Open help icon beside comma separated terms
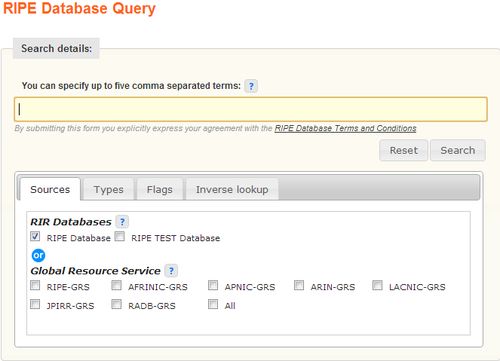Image resolution: width=500 pixels, height=361 pixels. (251, 86)
